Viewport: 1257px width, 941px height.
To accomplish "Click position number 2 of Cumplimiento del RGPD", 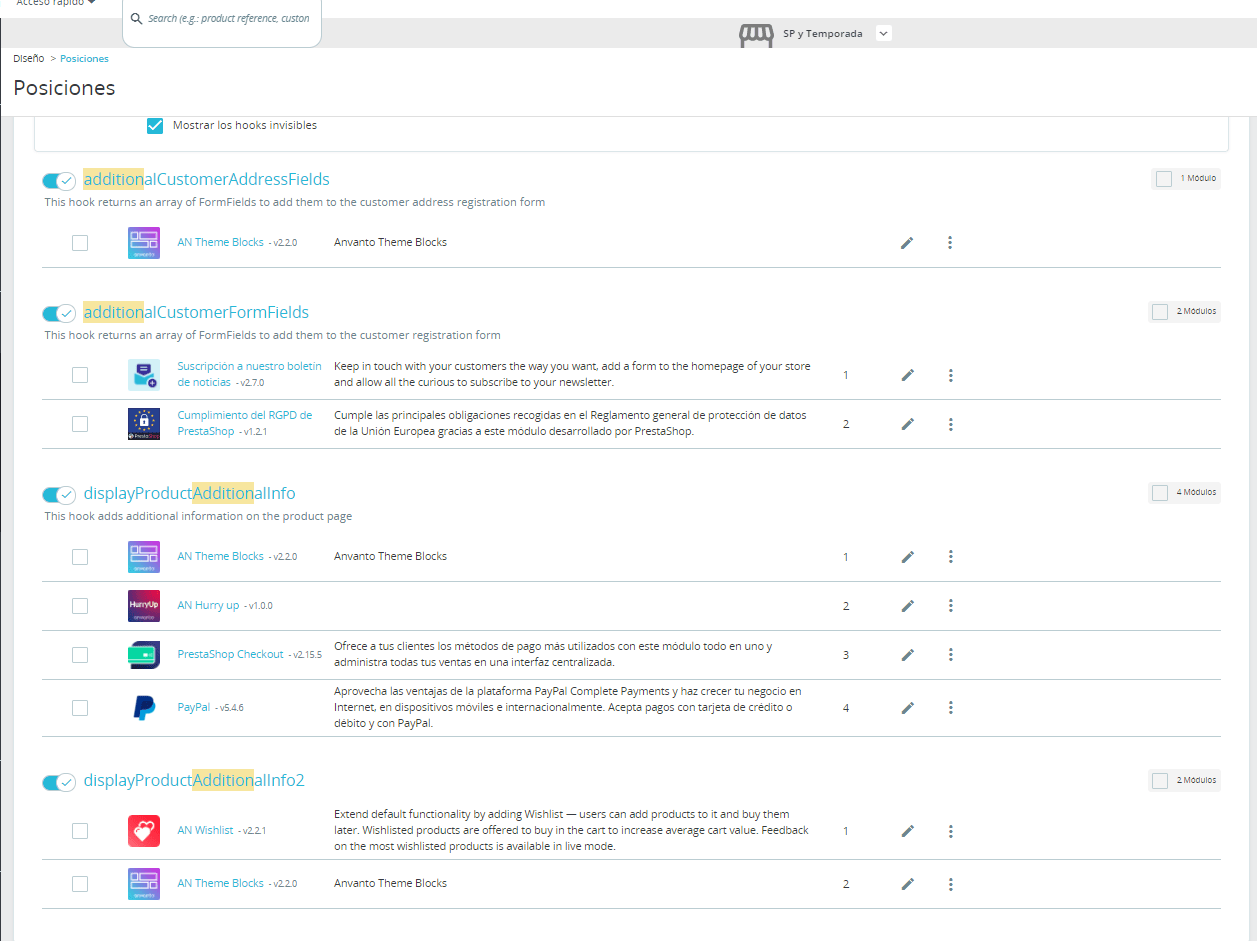I will click(x=846, y=425).
